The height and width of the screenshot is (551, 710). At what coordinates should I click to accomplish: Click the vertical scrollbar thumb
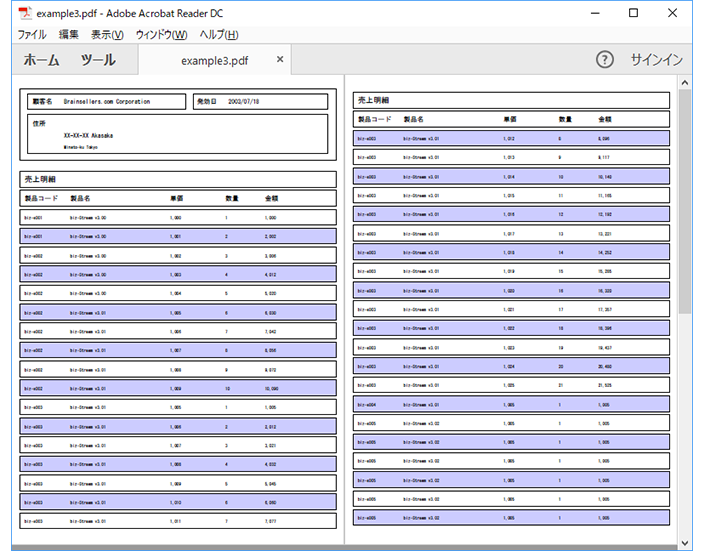click(685, 201)
